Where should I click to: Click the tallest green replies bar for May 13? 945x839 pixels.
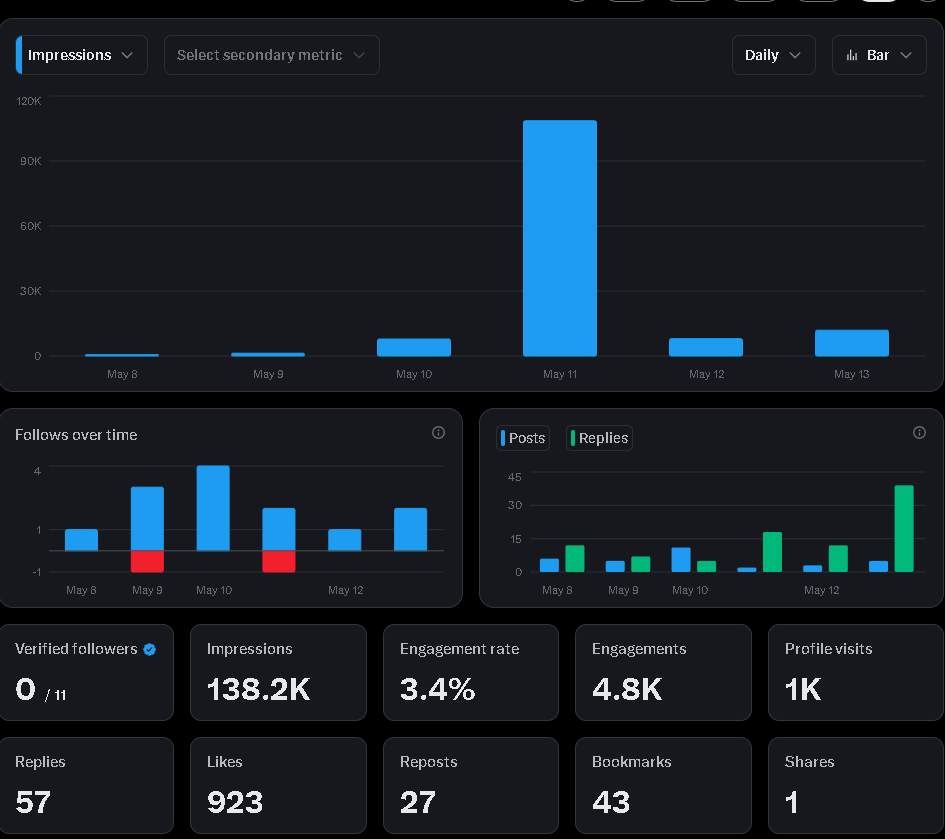tap(904, 529)
